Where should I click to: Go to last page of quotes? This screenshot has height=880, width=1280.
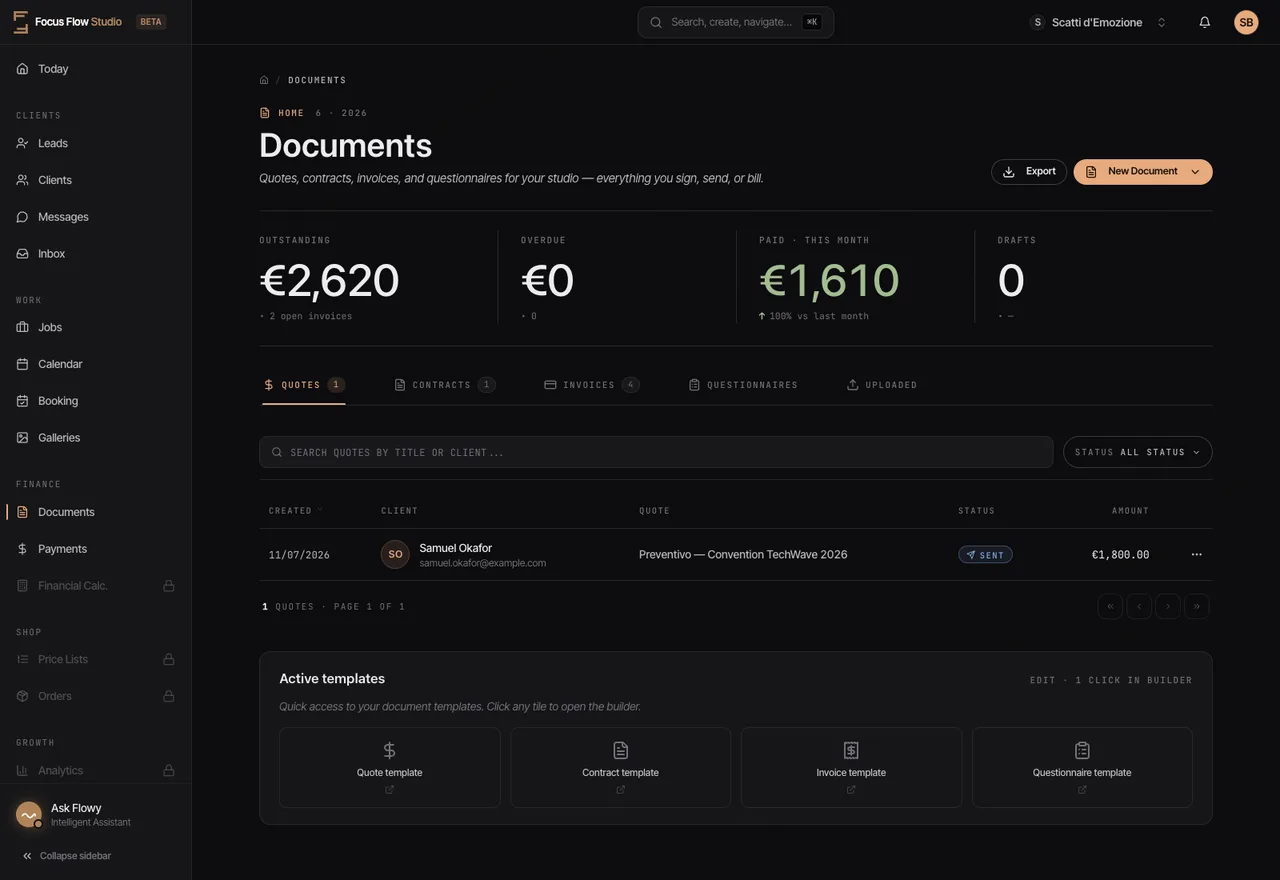[x=1197, y=607]
